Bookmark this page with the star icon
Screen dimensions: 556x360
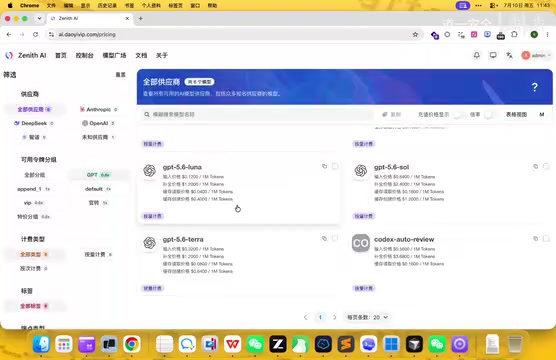415,34
